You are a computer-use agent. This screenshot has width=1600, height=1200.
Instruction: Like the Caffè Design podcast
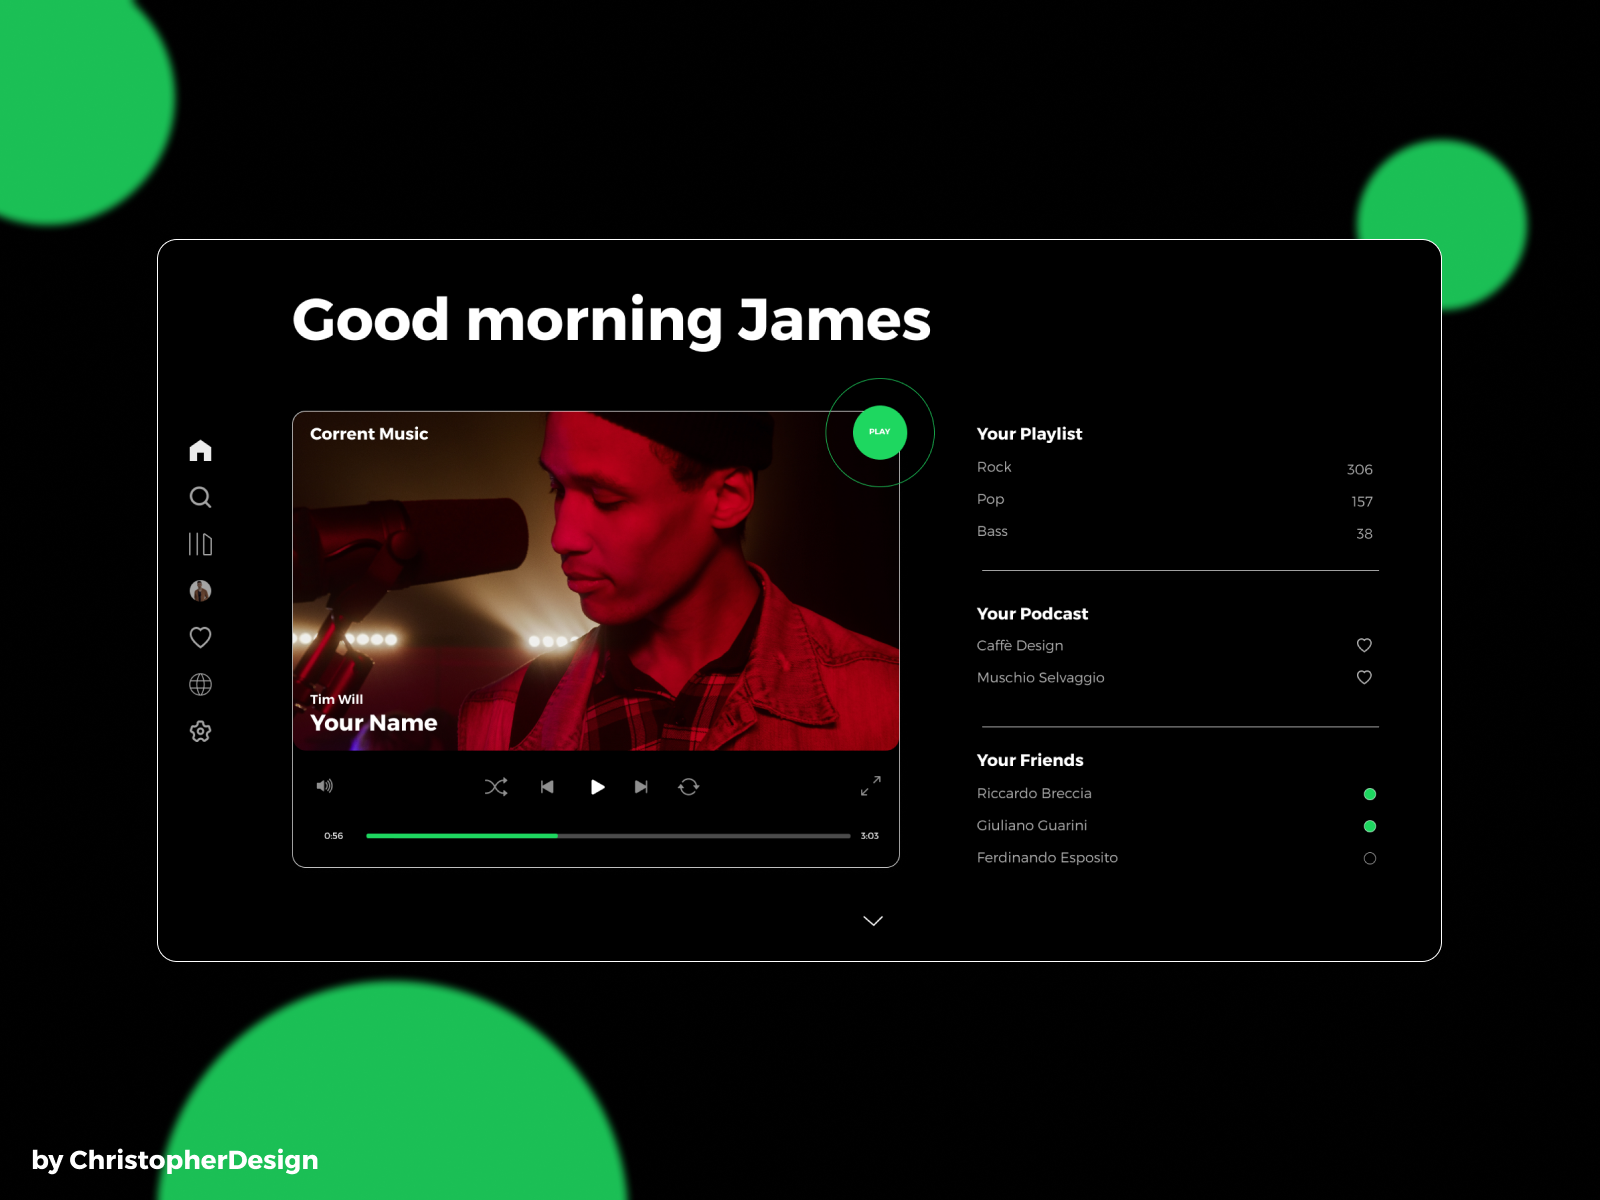[1364, 645]
